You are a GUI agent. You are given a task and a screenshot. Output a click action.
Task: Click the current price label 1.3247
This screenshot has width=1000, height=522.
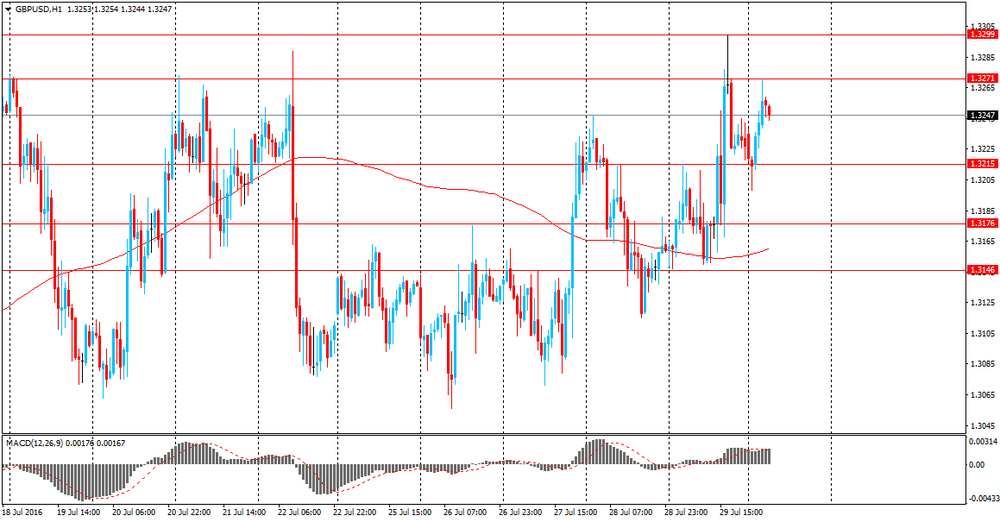pyautogui.click(x=982, y=116)
